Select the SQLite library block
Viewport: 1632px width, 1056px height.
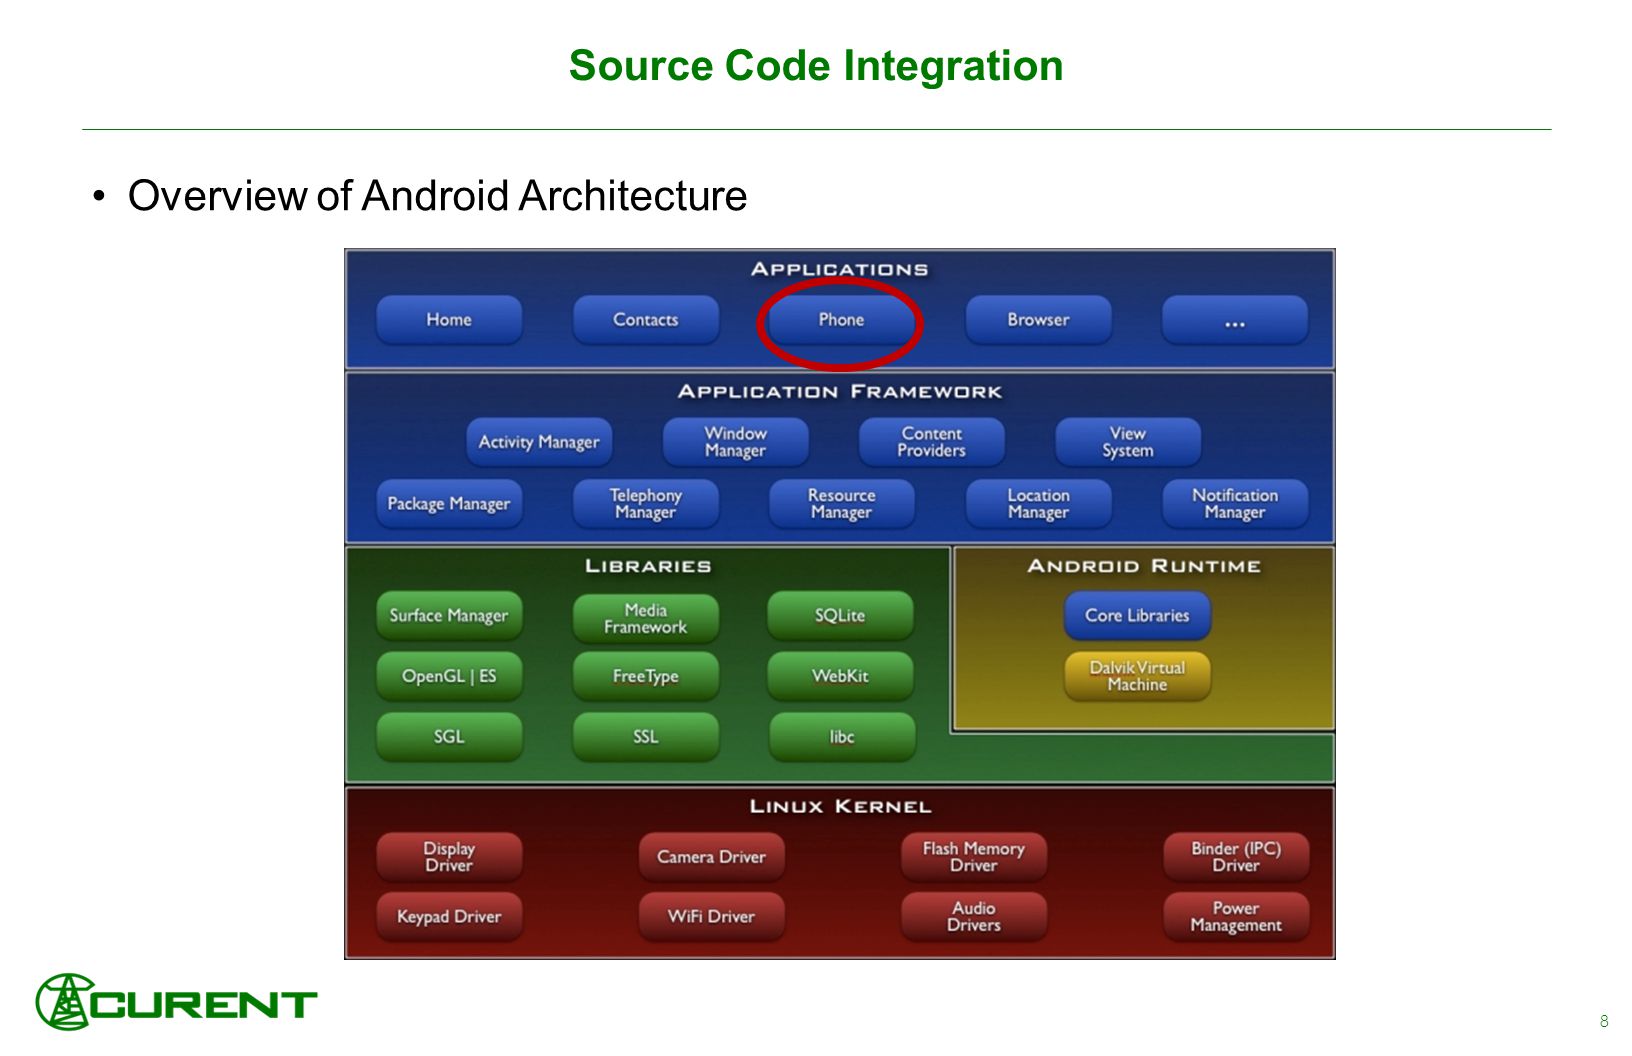click(840, 616)
